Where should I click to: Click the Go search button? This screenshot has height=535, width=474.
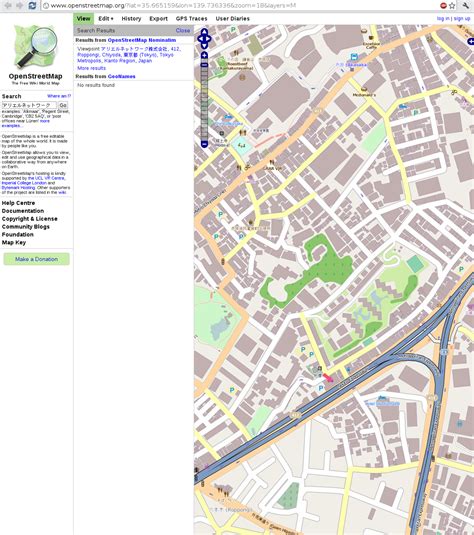[x=63, y=105]
